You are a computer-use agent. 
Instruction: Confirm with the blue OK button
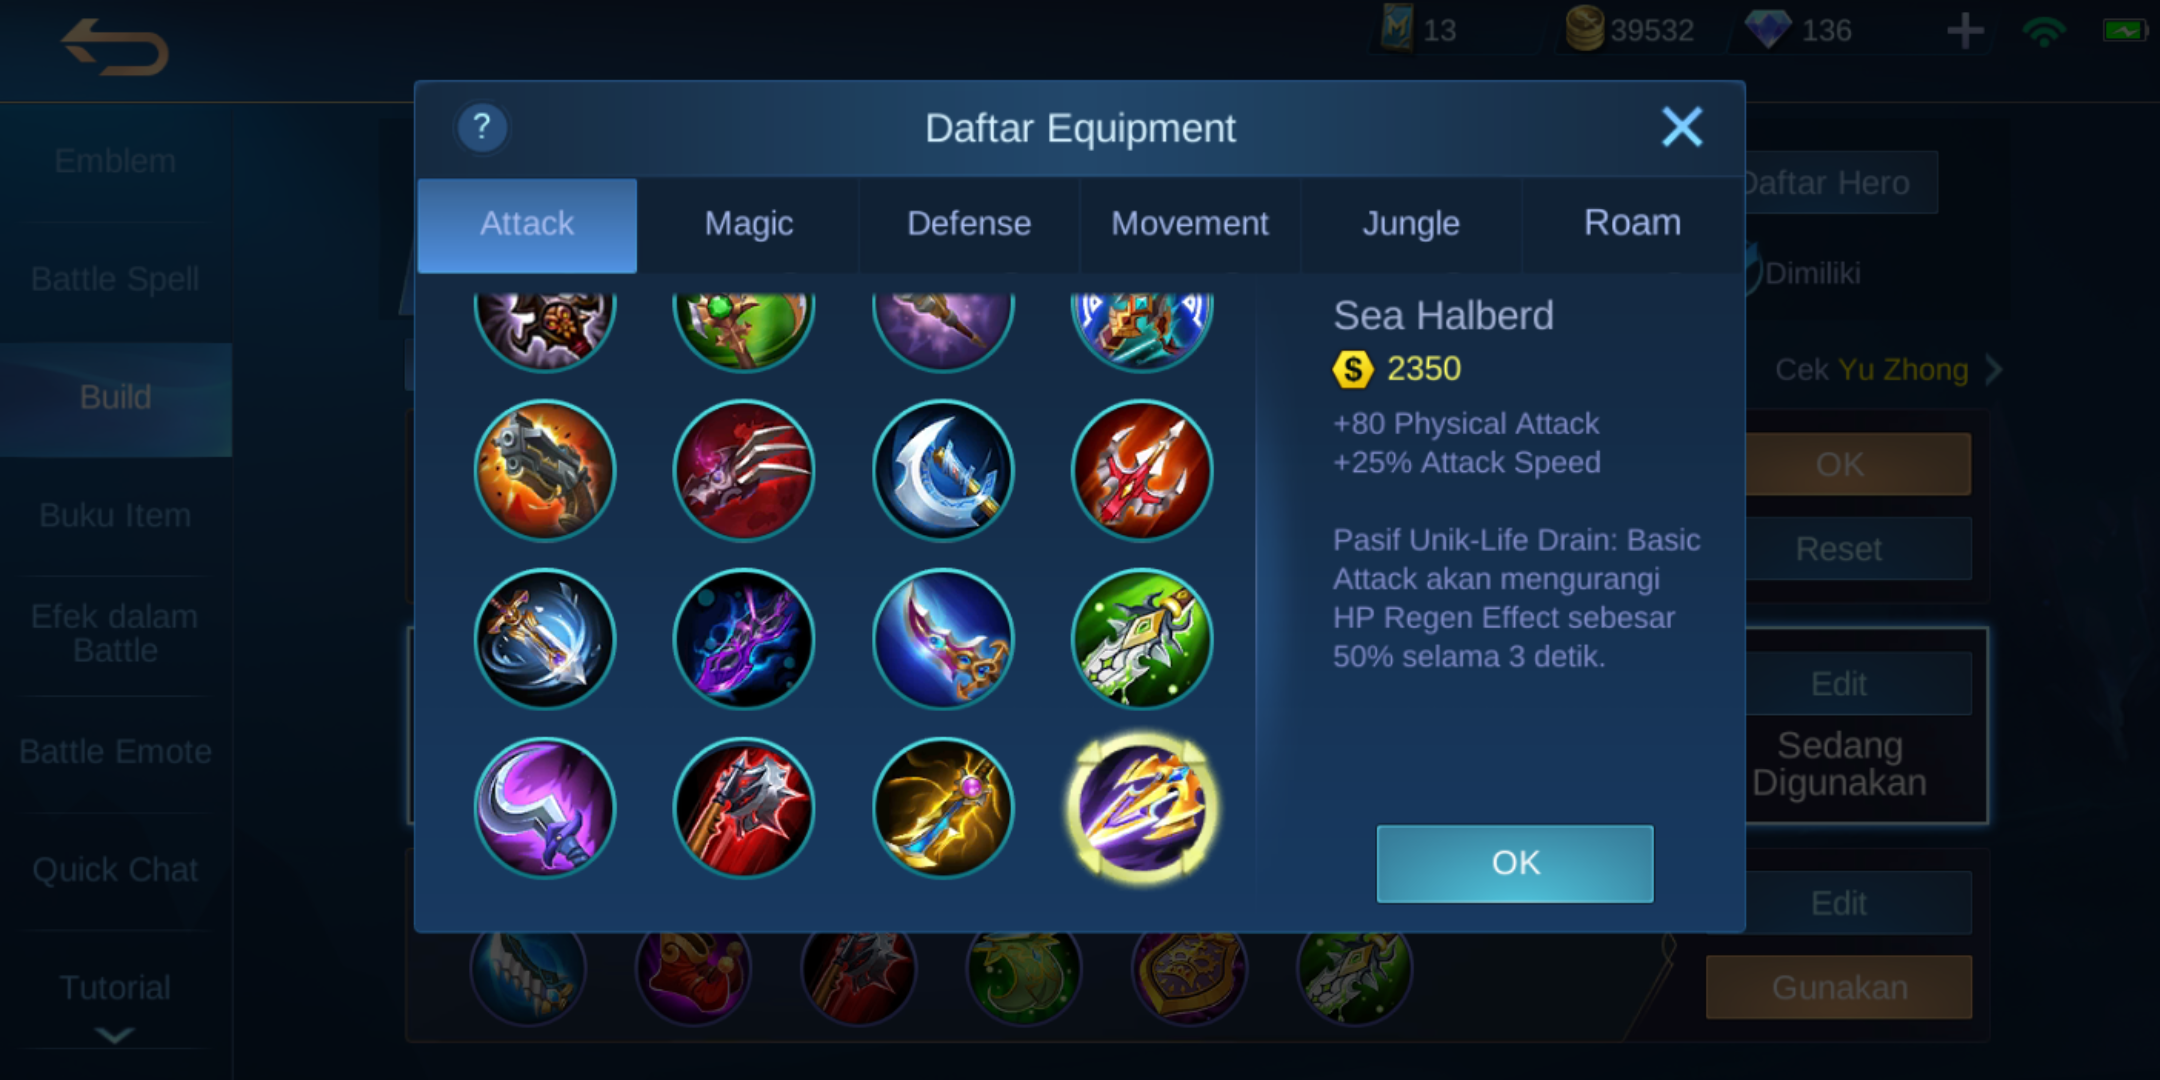[x=1515, y=863]
